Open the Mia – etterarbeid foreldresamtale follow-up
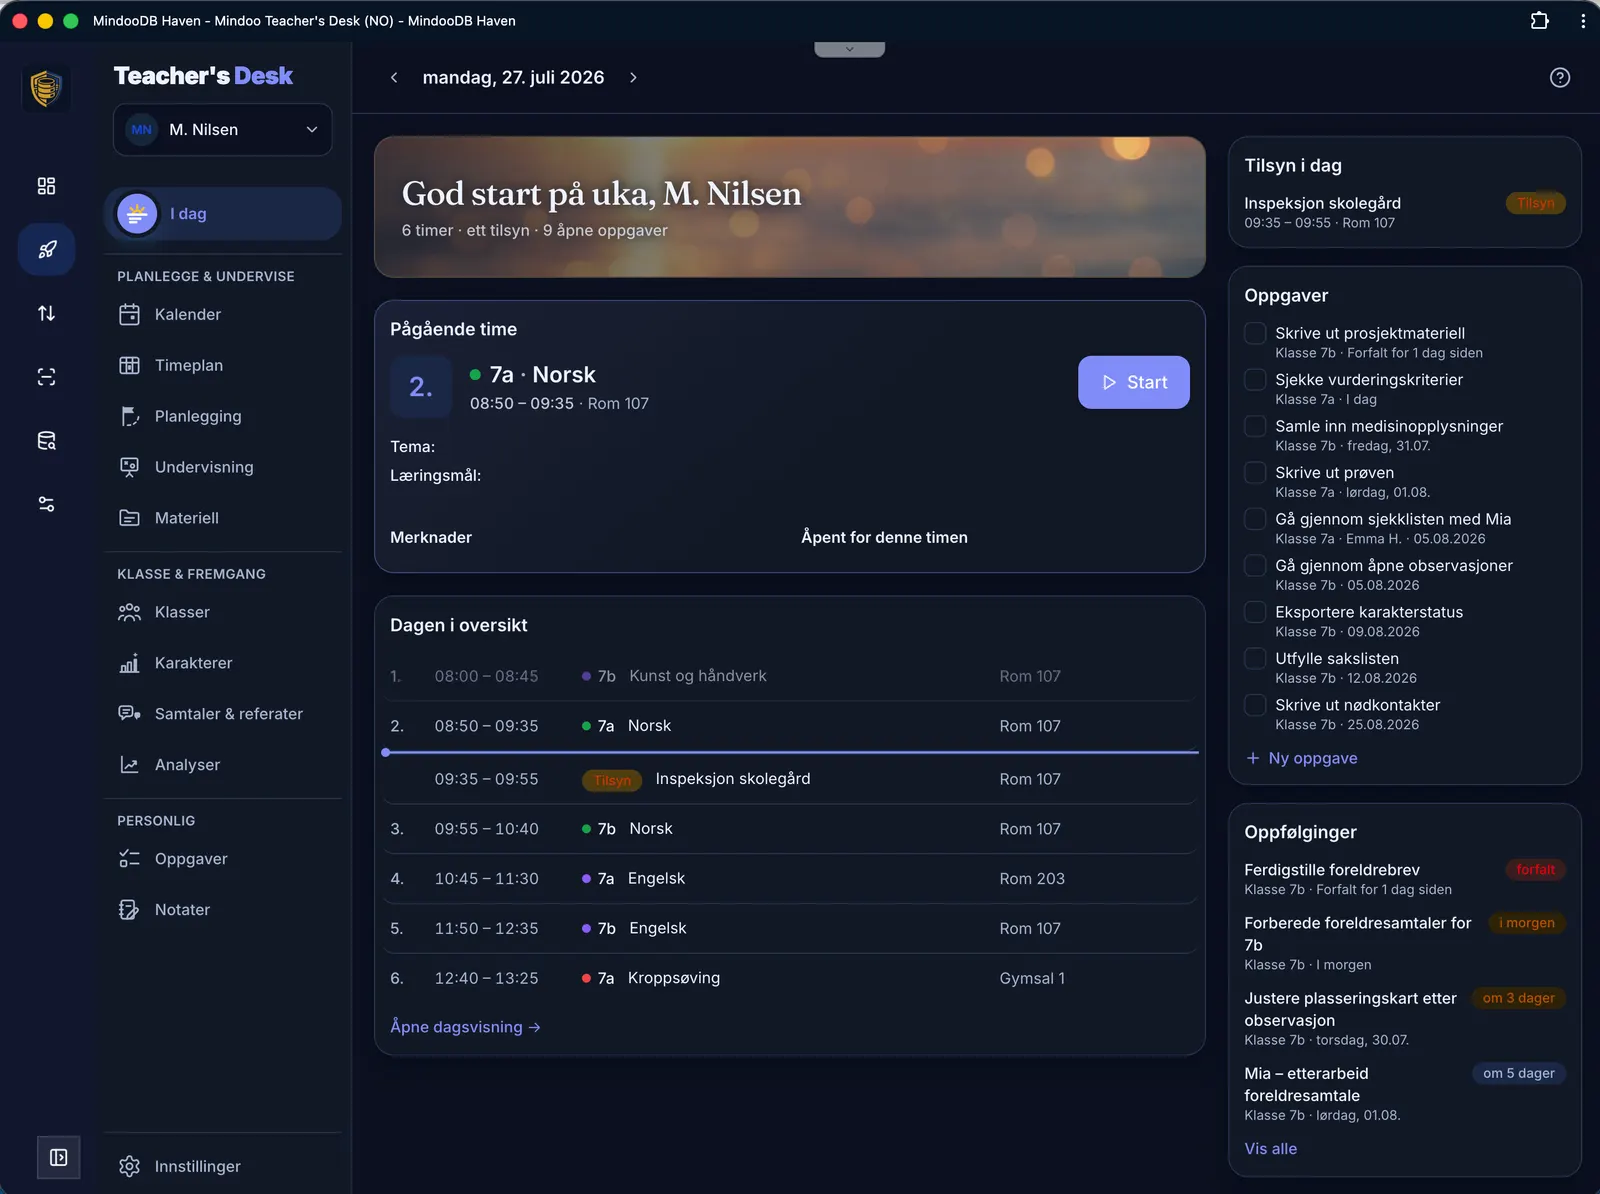 [1404, 1094]
